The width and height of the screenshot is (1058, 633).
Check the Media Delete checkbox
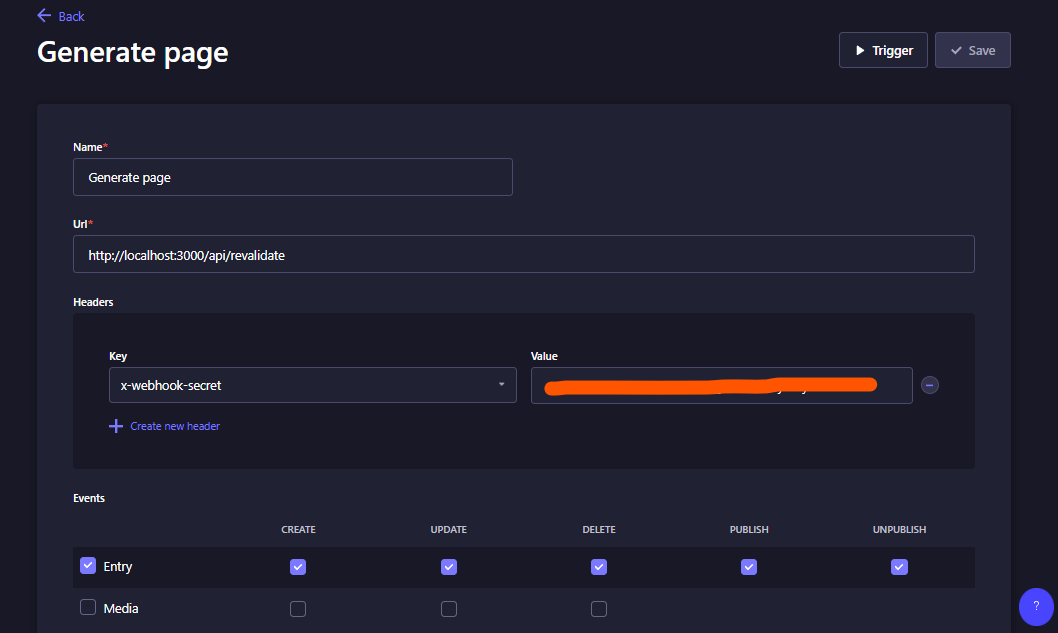click(599, 609)
